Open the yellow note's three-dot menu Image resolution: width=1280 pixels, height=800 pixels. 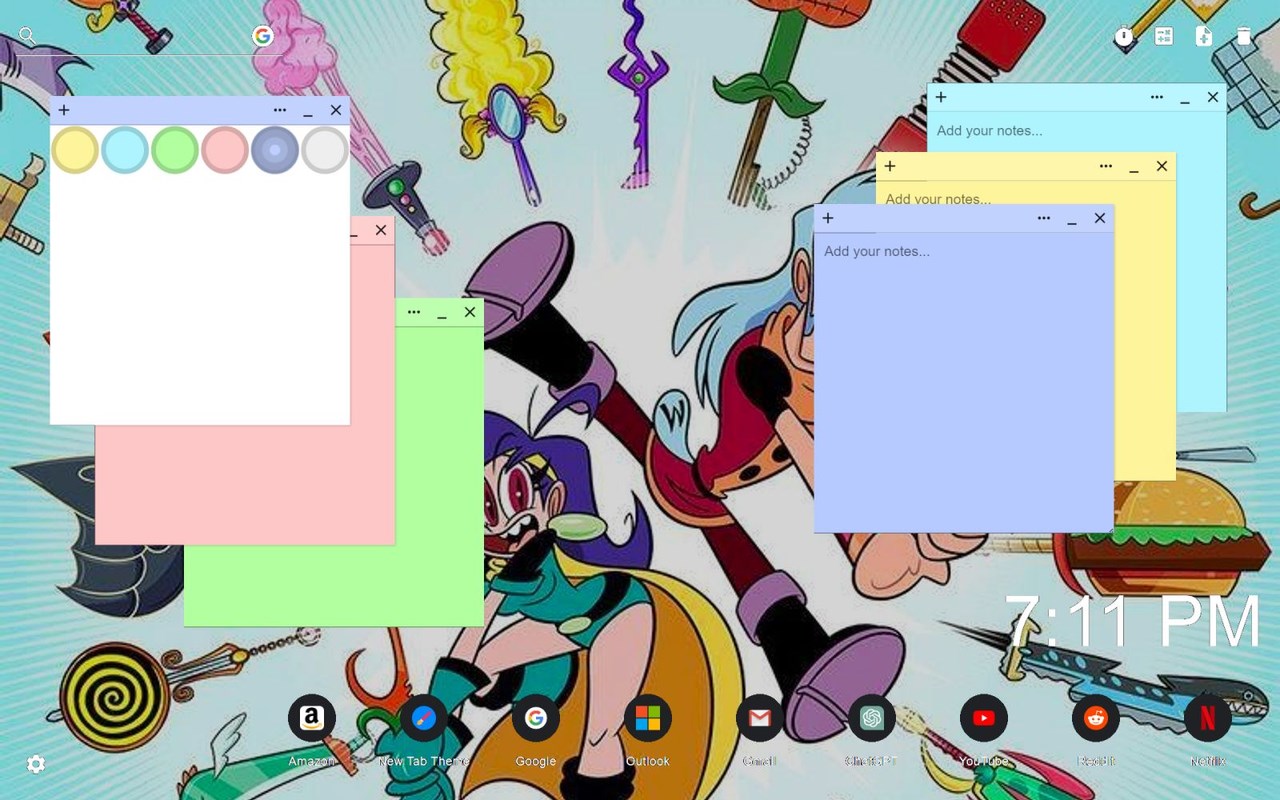1106,166
